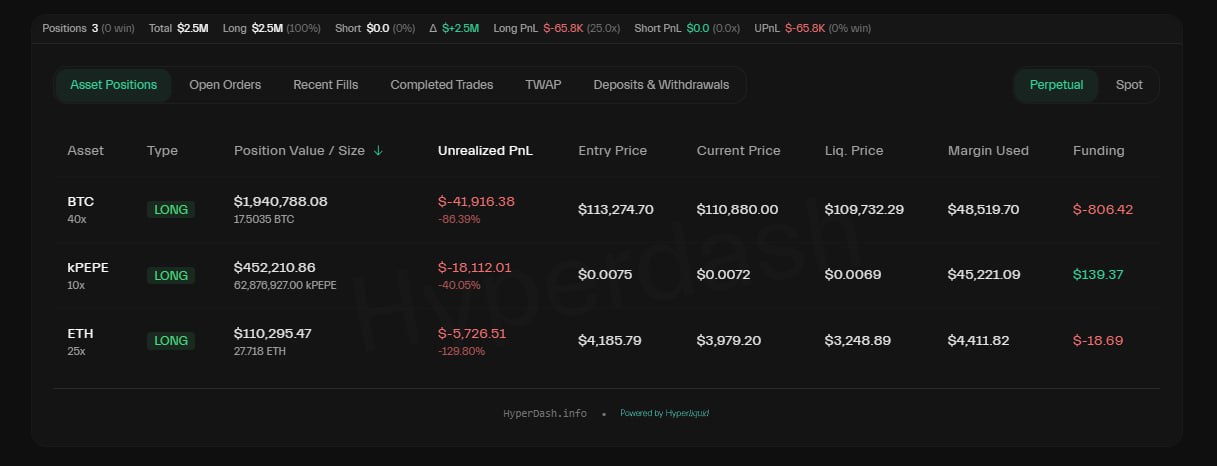Screen dimensions: 1217x466
Task: Click the Liq. Price column header
Action: coord(853,151)
